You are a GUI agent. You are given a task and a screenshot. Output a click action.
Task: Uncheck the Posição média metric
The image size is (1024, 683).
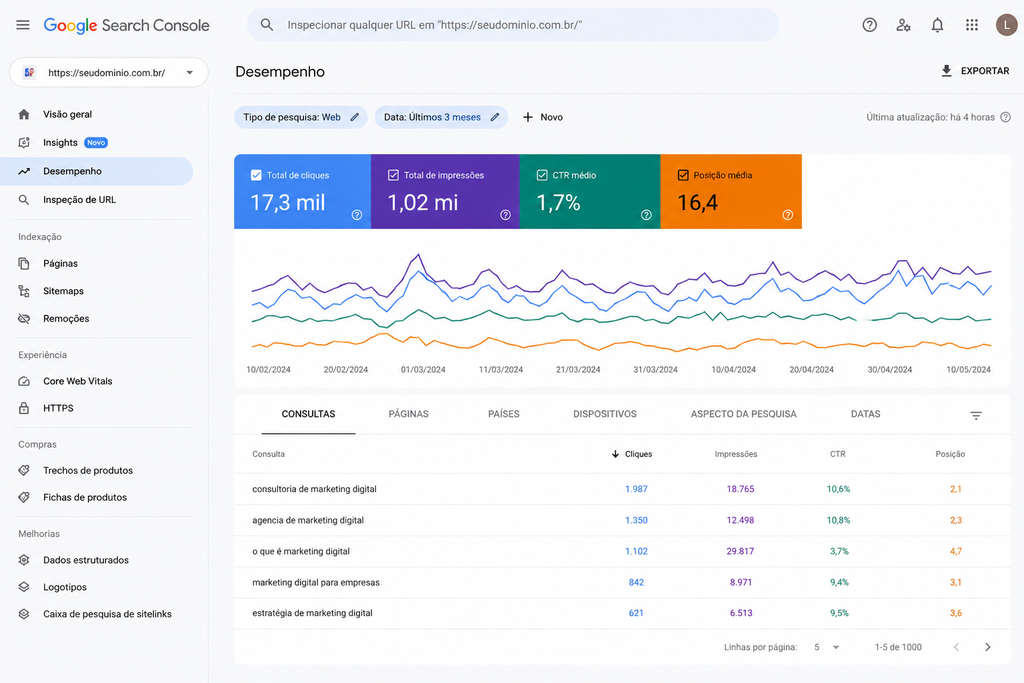[x=683, y=175]
